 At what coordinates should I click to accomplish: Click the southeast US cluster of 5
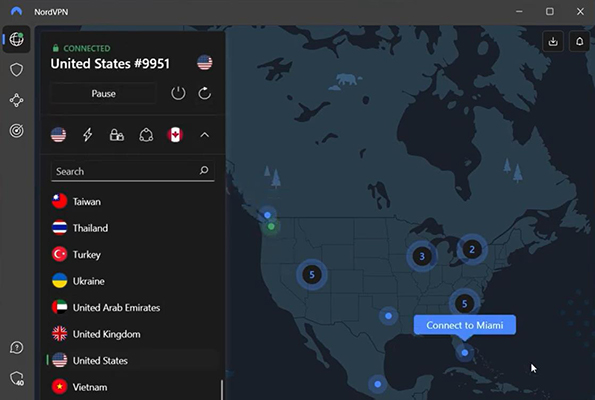pos(464,304)
